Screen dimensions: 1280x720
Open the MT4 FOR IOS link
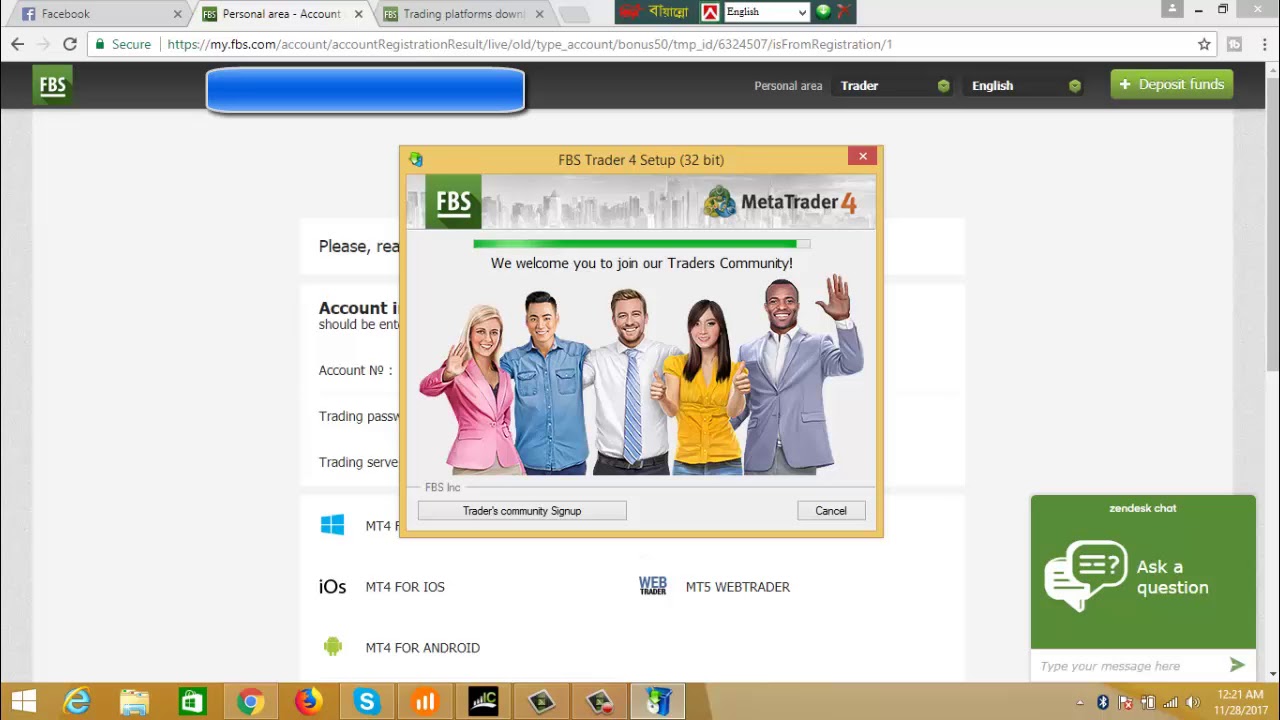point(405,587)
